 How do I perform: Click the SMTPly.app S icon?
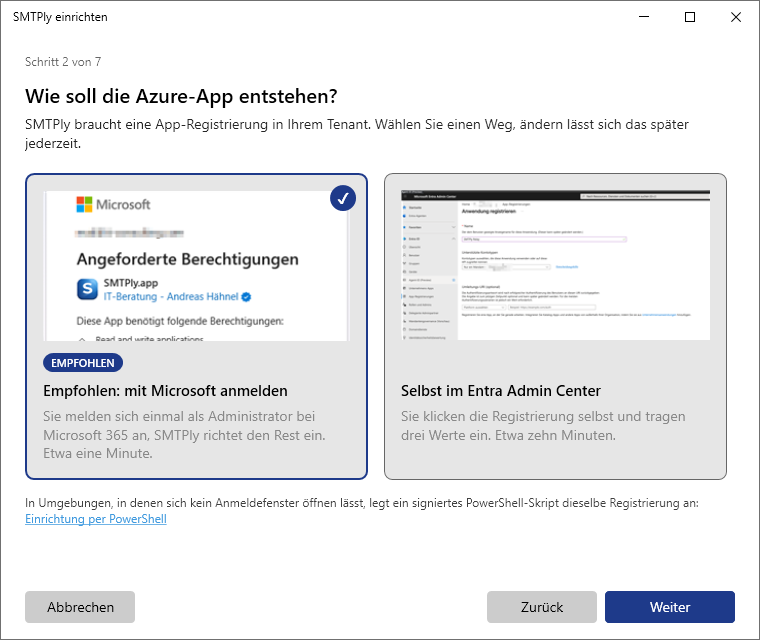pyautogui.click(x=87, y=289)
